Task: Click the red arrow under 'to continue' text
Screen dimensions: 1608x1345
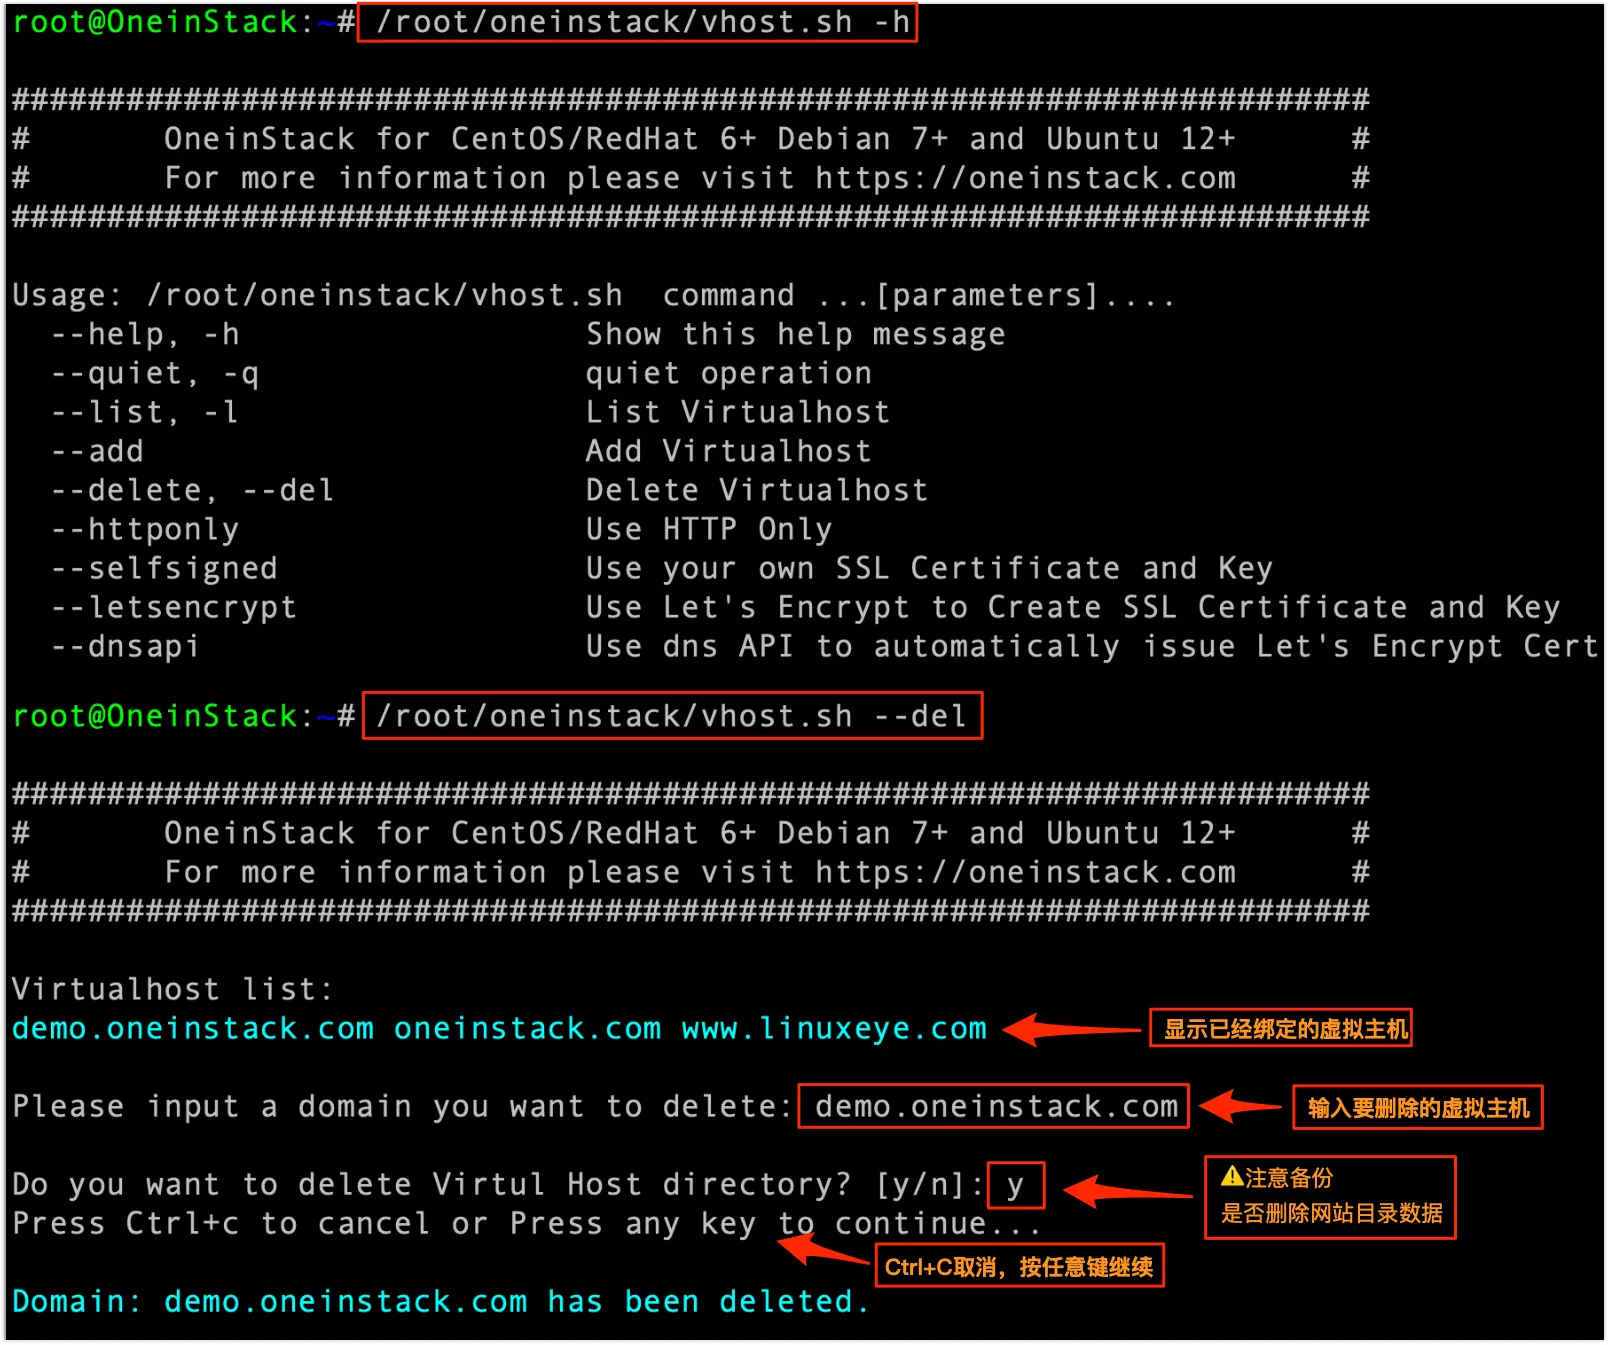Action: 822,1250
